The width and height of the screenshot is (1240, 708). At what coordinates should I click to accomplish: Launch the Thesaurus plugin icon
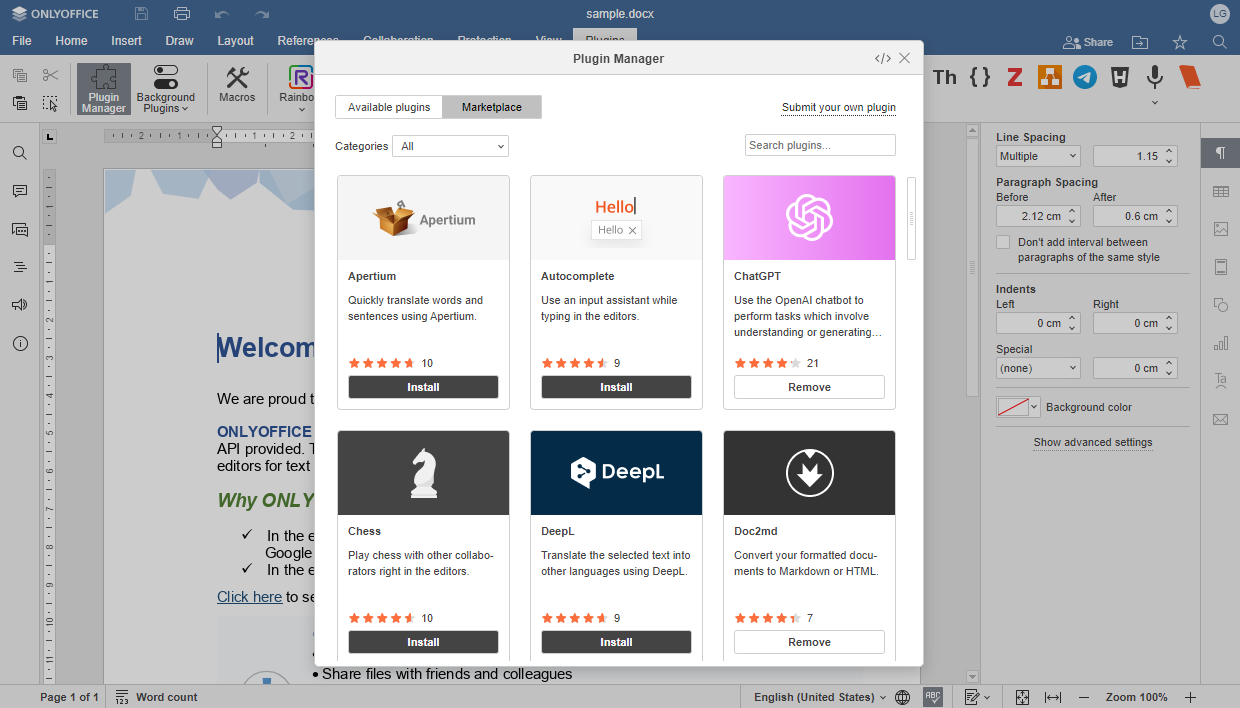click(944, 76)
